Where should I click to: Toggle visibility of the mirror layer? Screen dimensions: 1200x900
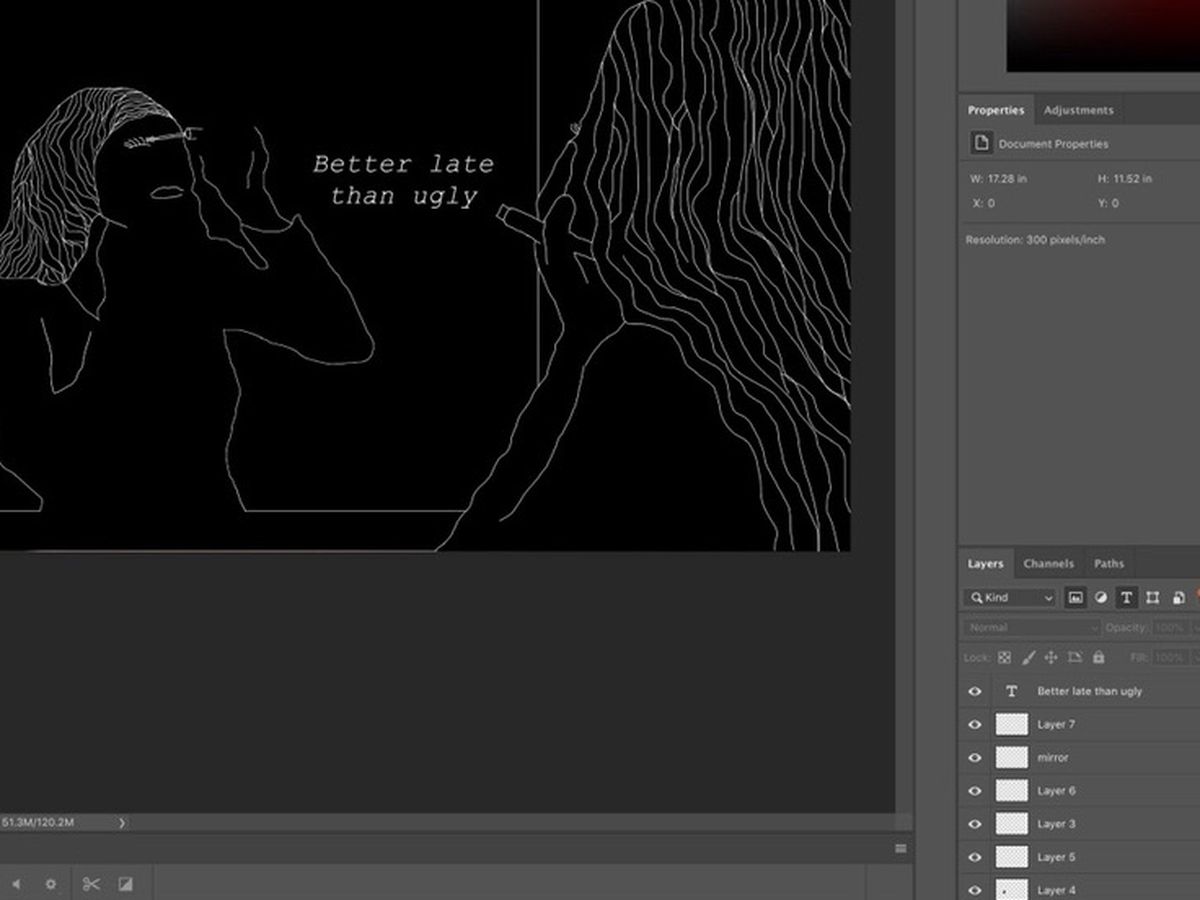coord(975,758)
